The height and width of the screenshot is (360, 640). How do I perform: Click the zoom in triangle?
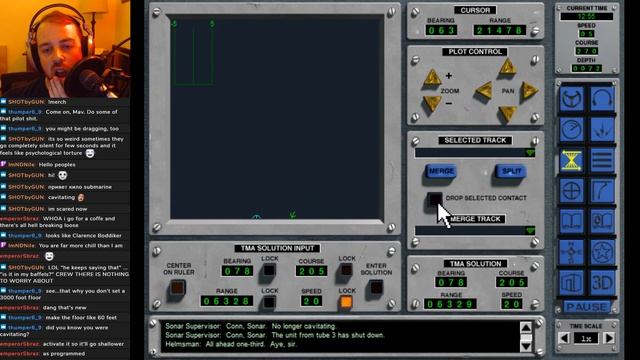click(x=432, y=77)
